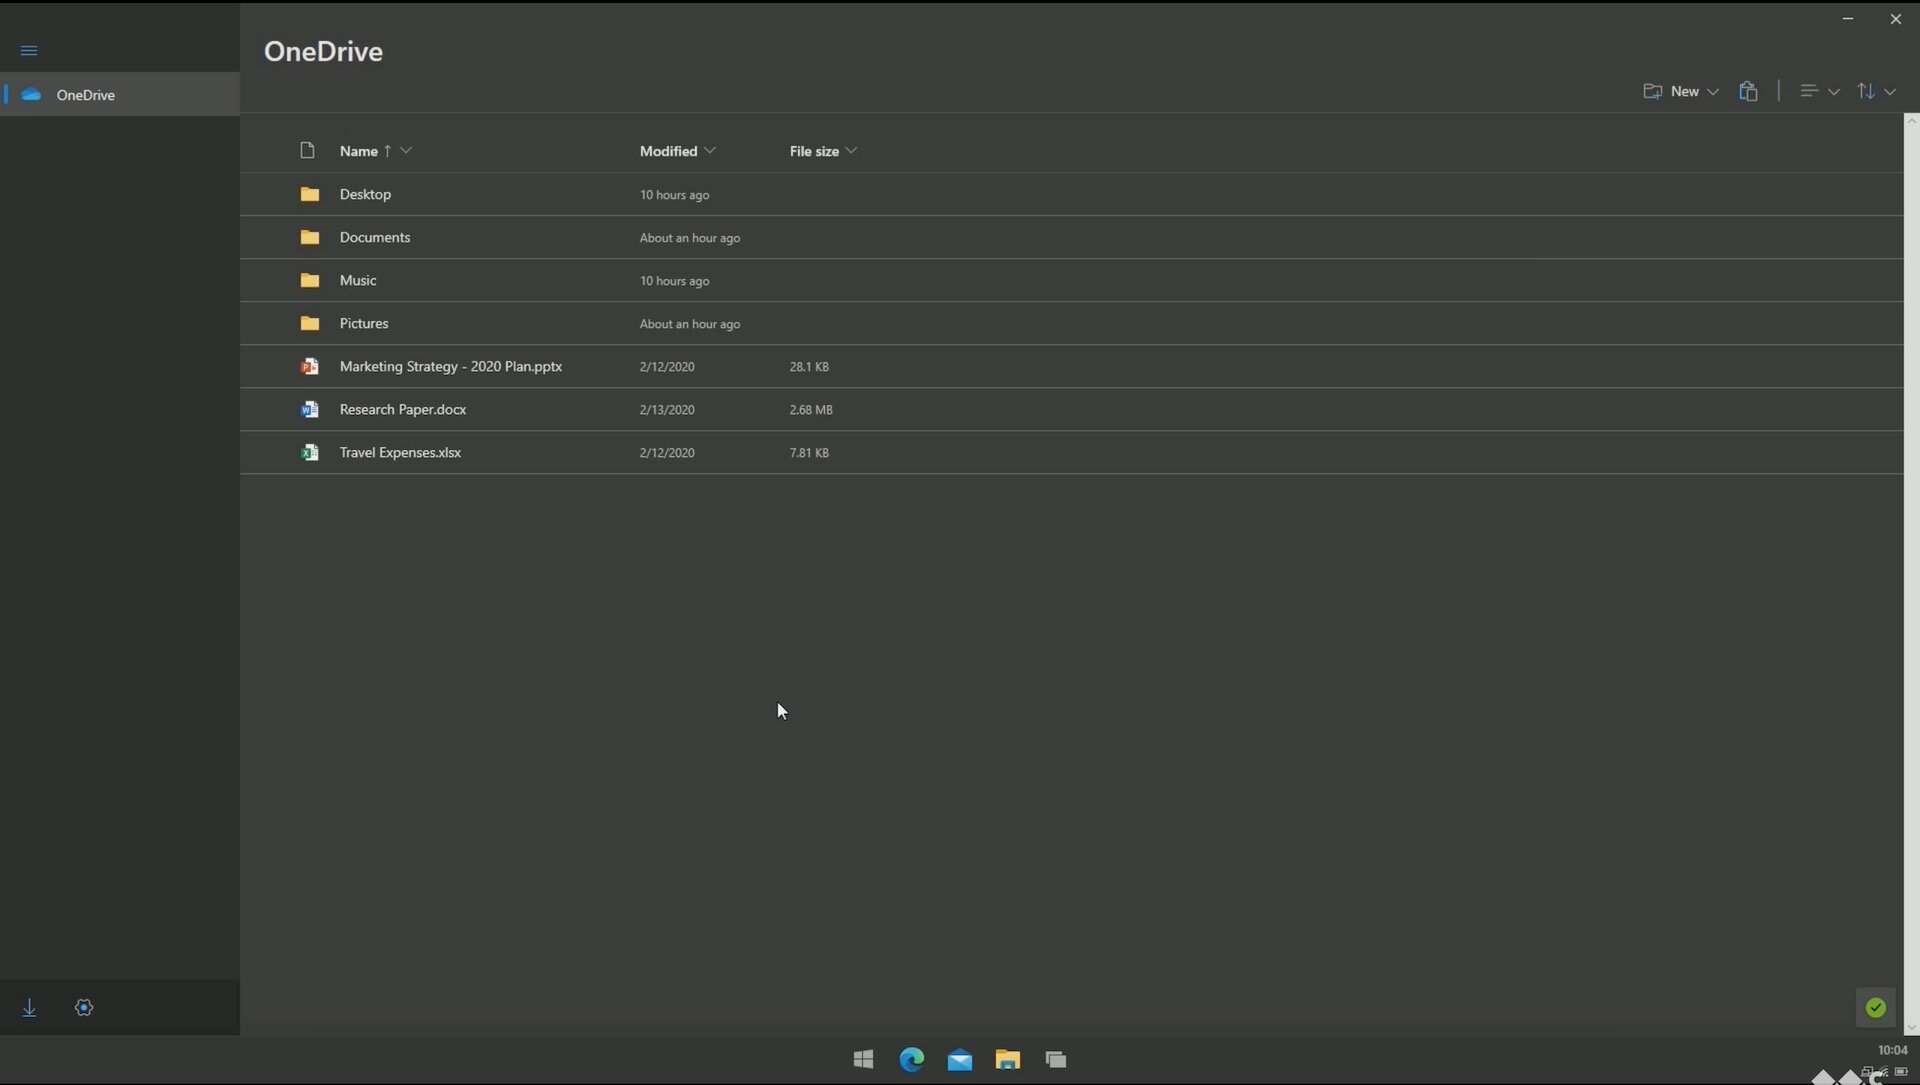
Task: Open the settings gear icon in sidebar
Action: [x=84, y=1008]
